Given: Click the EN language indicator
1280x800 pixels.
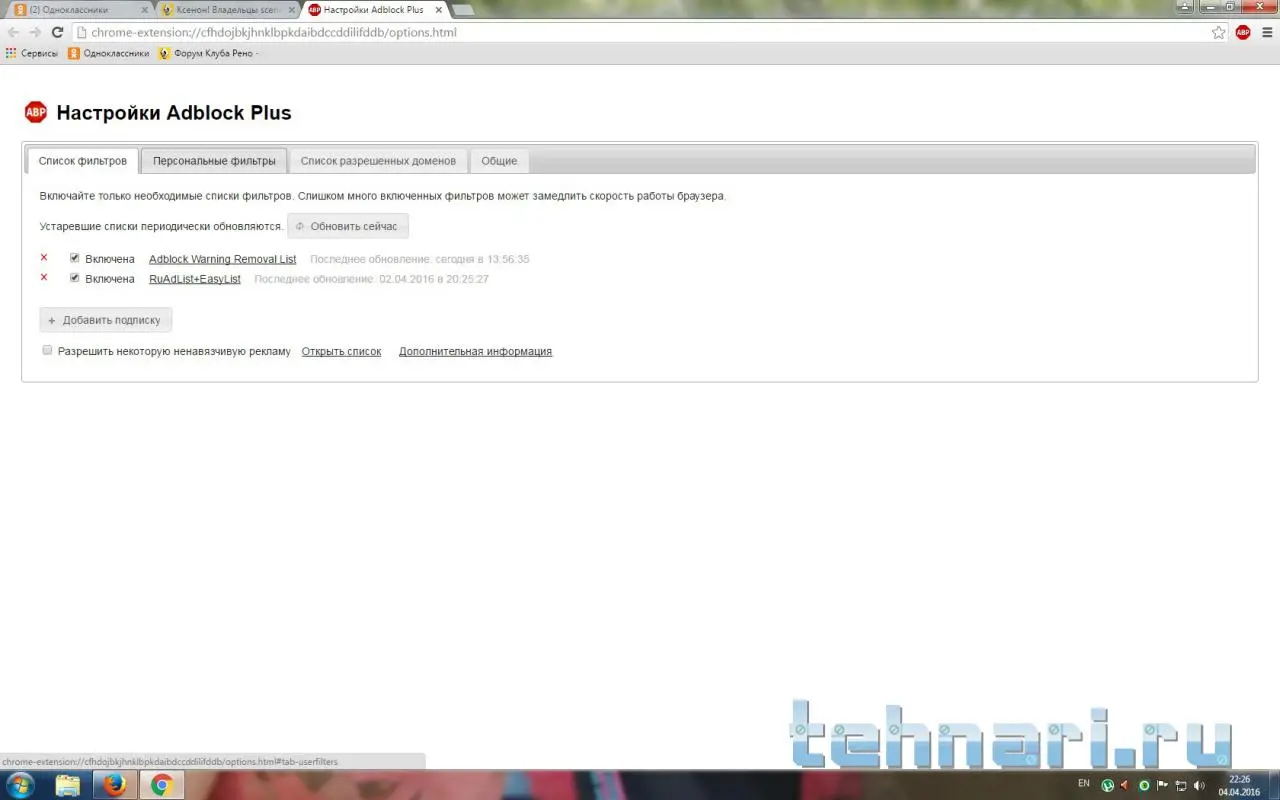Looking at the screenshot, I should (x=1084, y=784).
